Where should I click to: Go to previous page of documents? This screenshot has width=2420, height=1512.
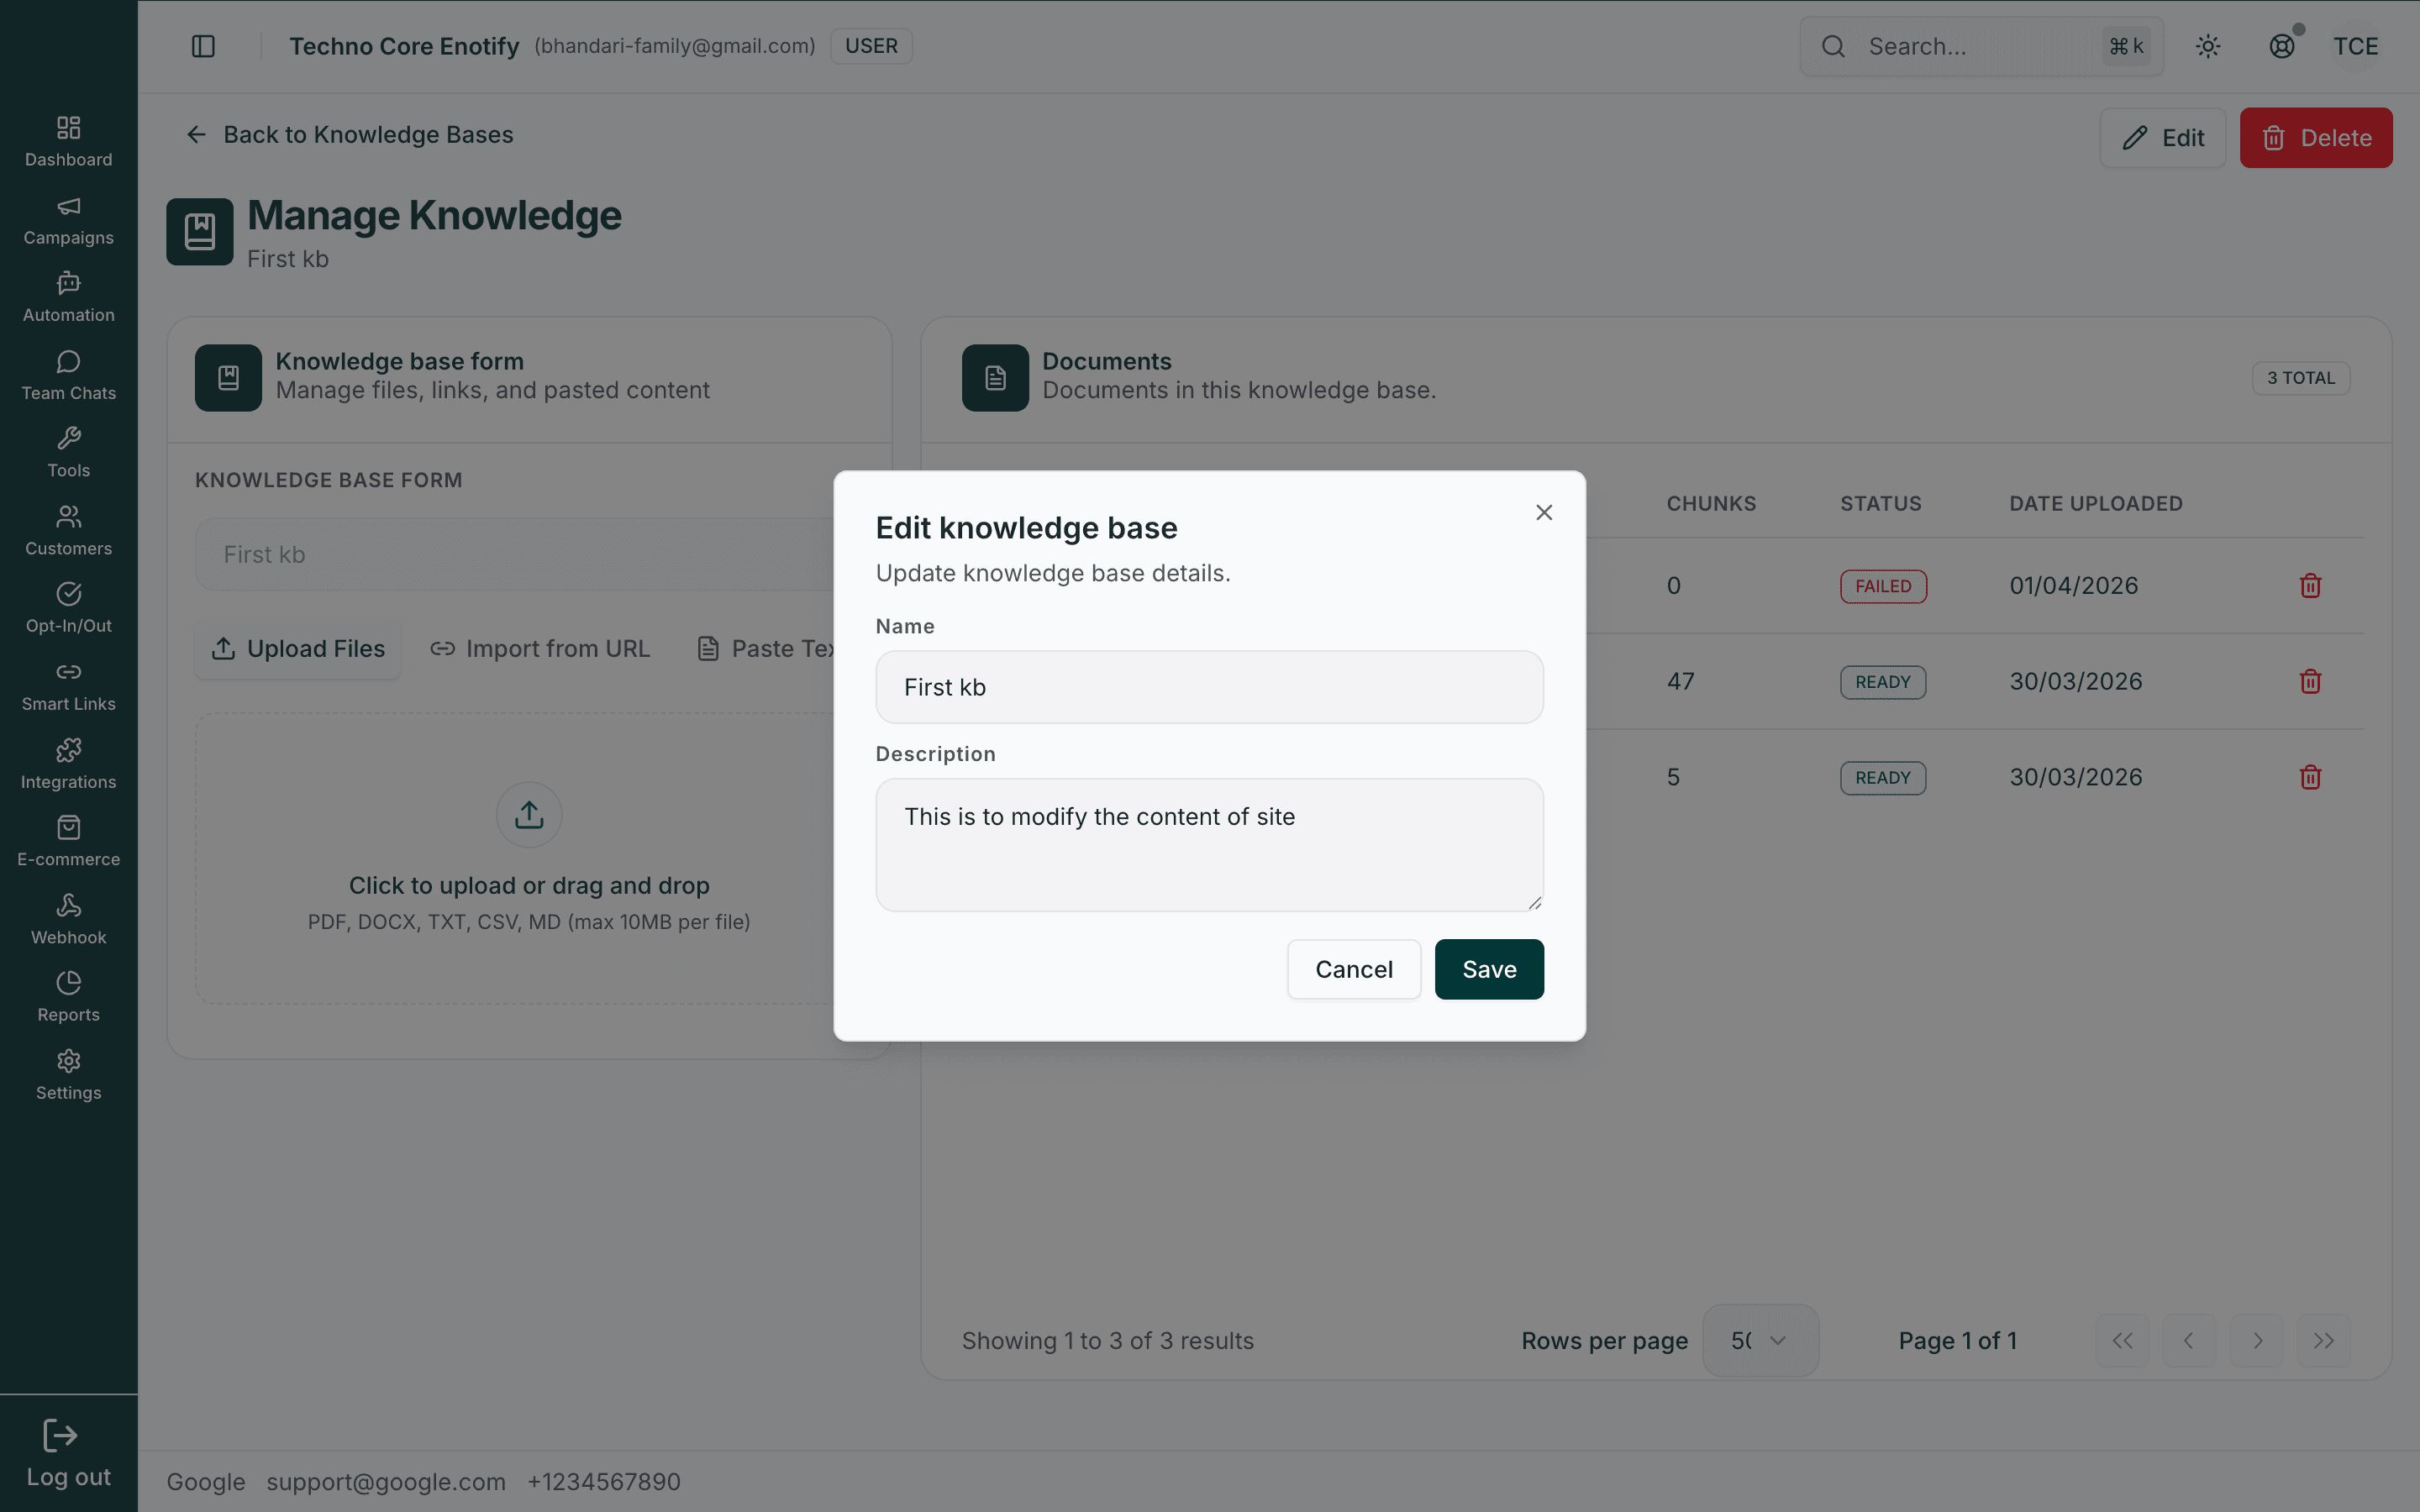2189,1340
